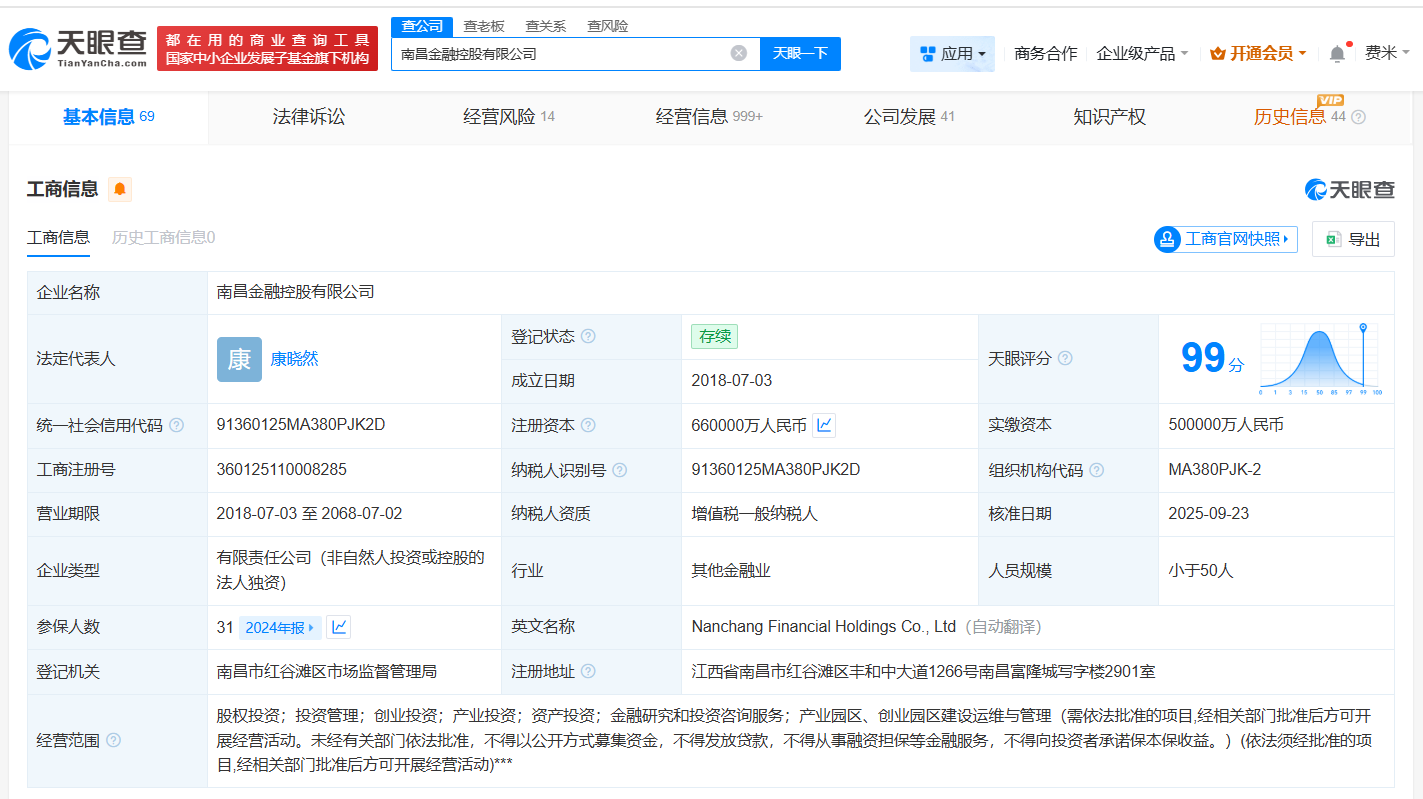Open legal representative 康晓然 profile link
This screenshot has height=799, width=1423.
coord(294,358)
